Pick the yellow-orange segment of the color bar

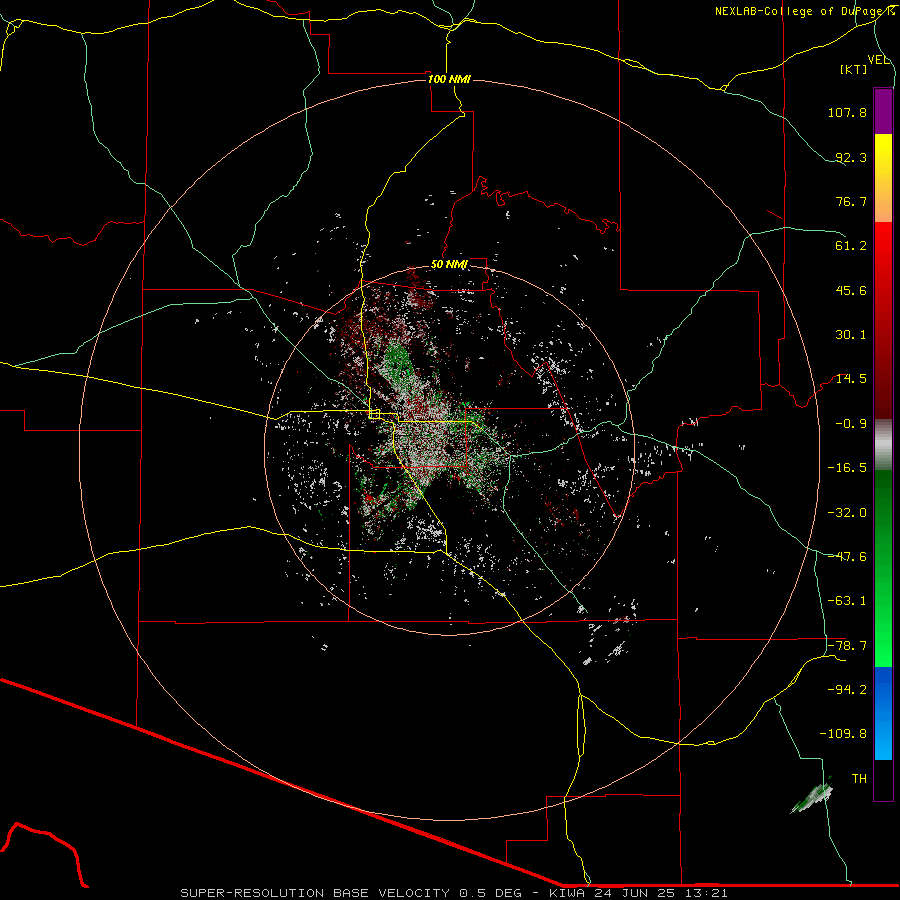(x=883, y=178)
